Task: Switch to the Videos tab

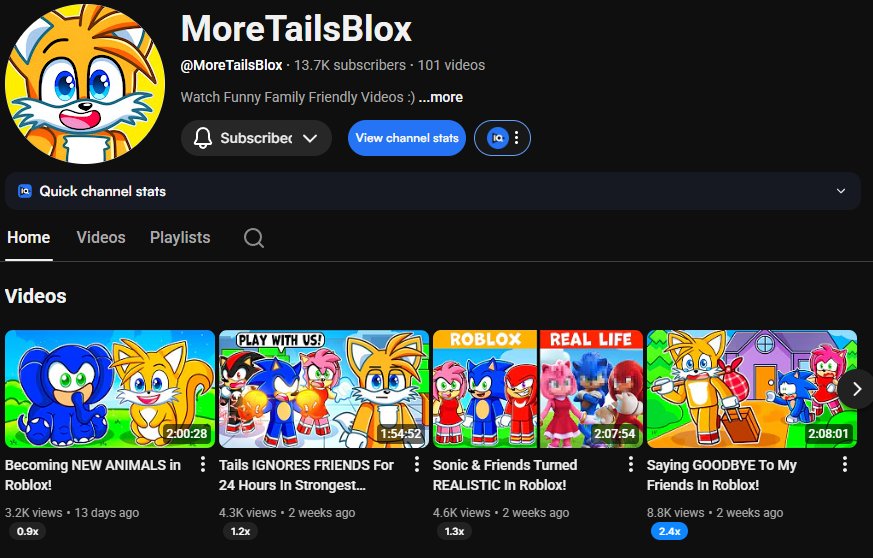Action: pos(101,238)
